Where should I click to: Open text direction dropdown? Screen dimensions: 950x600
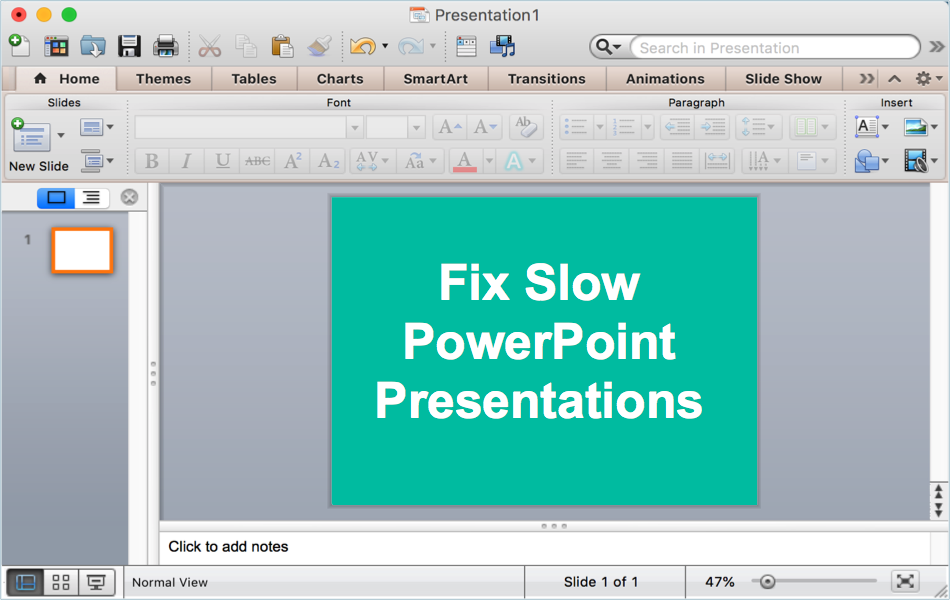pyautogui.click(x=765, y=161)
